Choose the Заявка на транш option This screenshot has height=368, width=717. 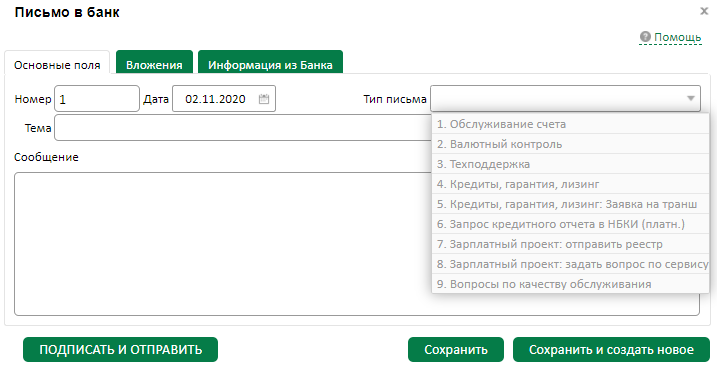point(570,204)
